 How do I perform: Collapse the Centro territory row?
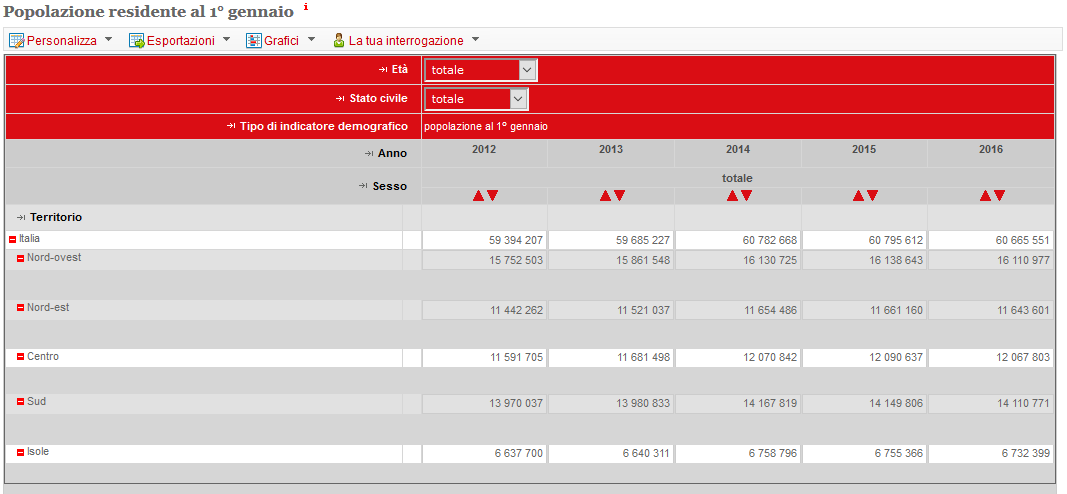[x=20, y=357]
